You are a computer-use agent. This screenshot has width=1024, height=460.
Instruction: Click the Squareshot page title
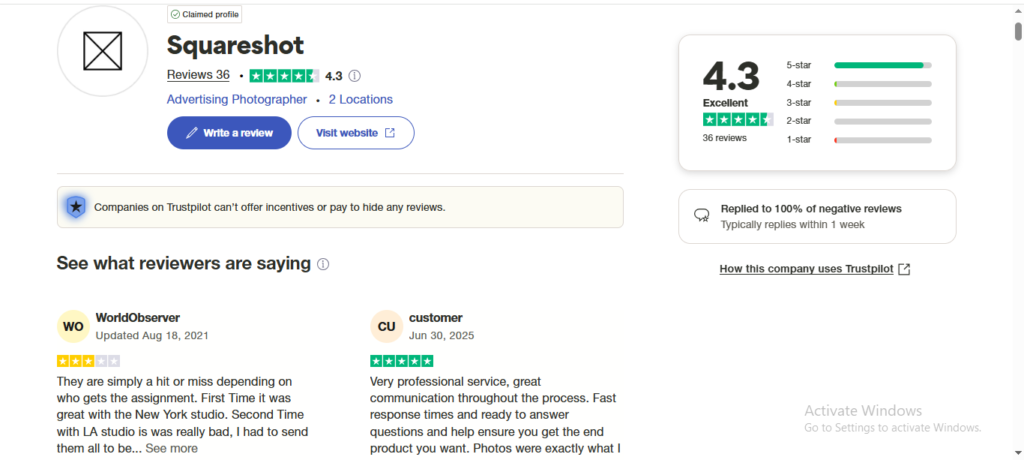pos(236,45)
